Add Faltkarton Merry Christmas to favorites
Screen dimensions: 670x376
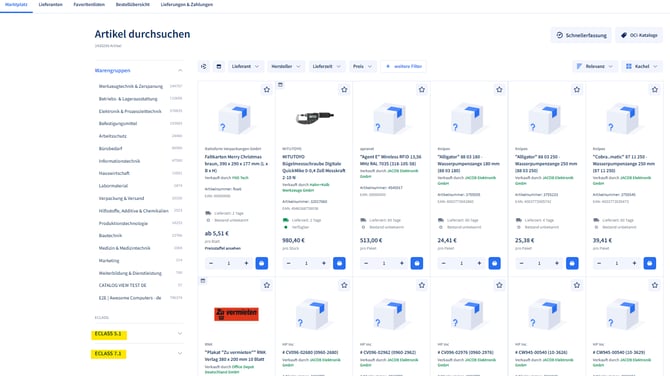tap(267, 90)
